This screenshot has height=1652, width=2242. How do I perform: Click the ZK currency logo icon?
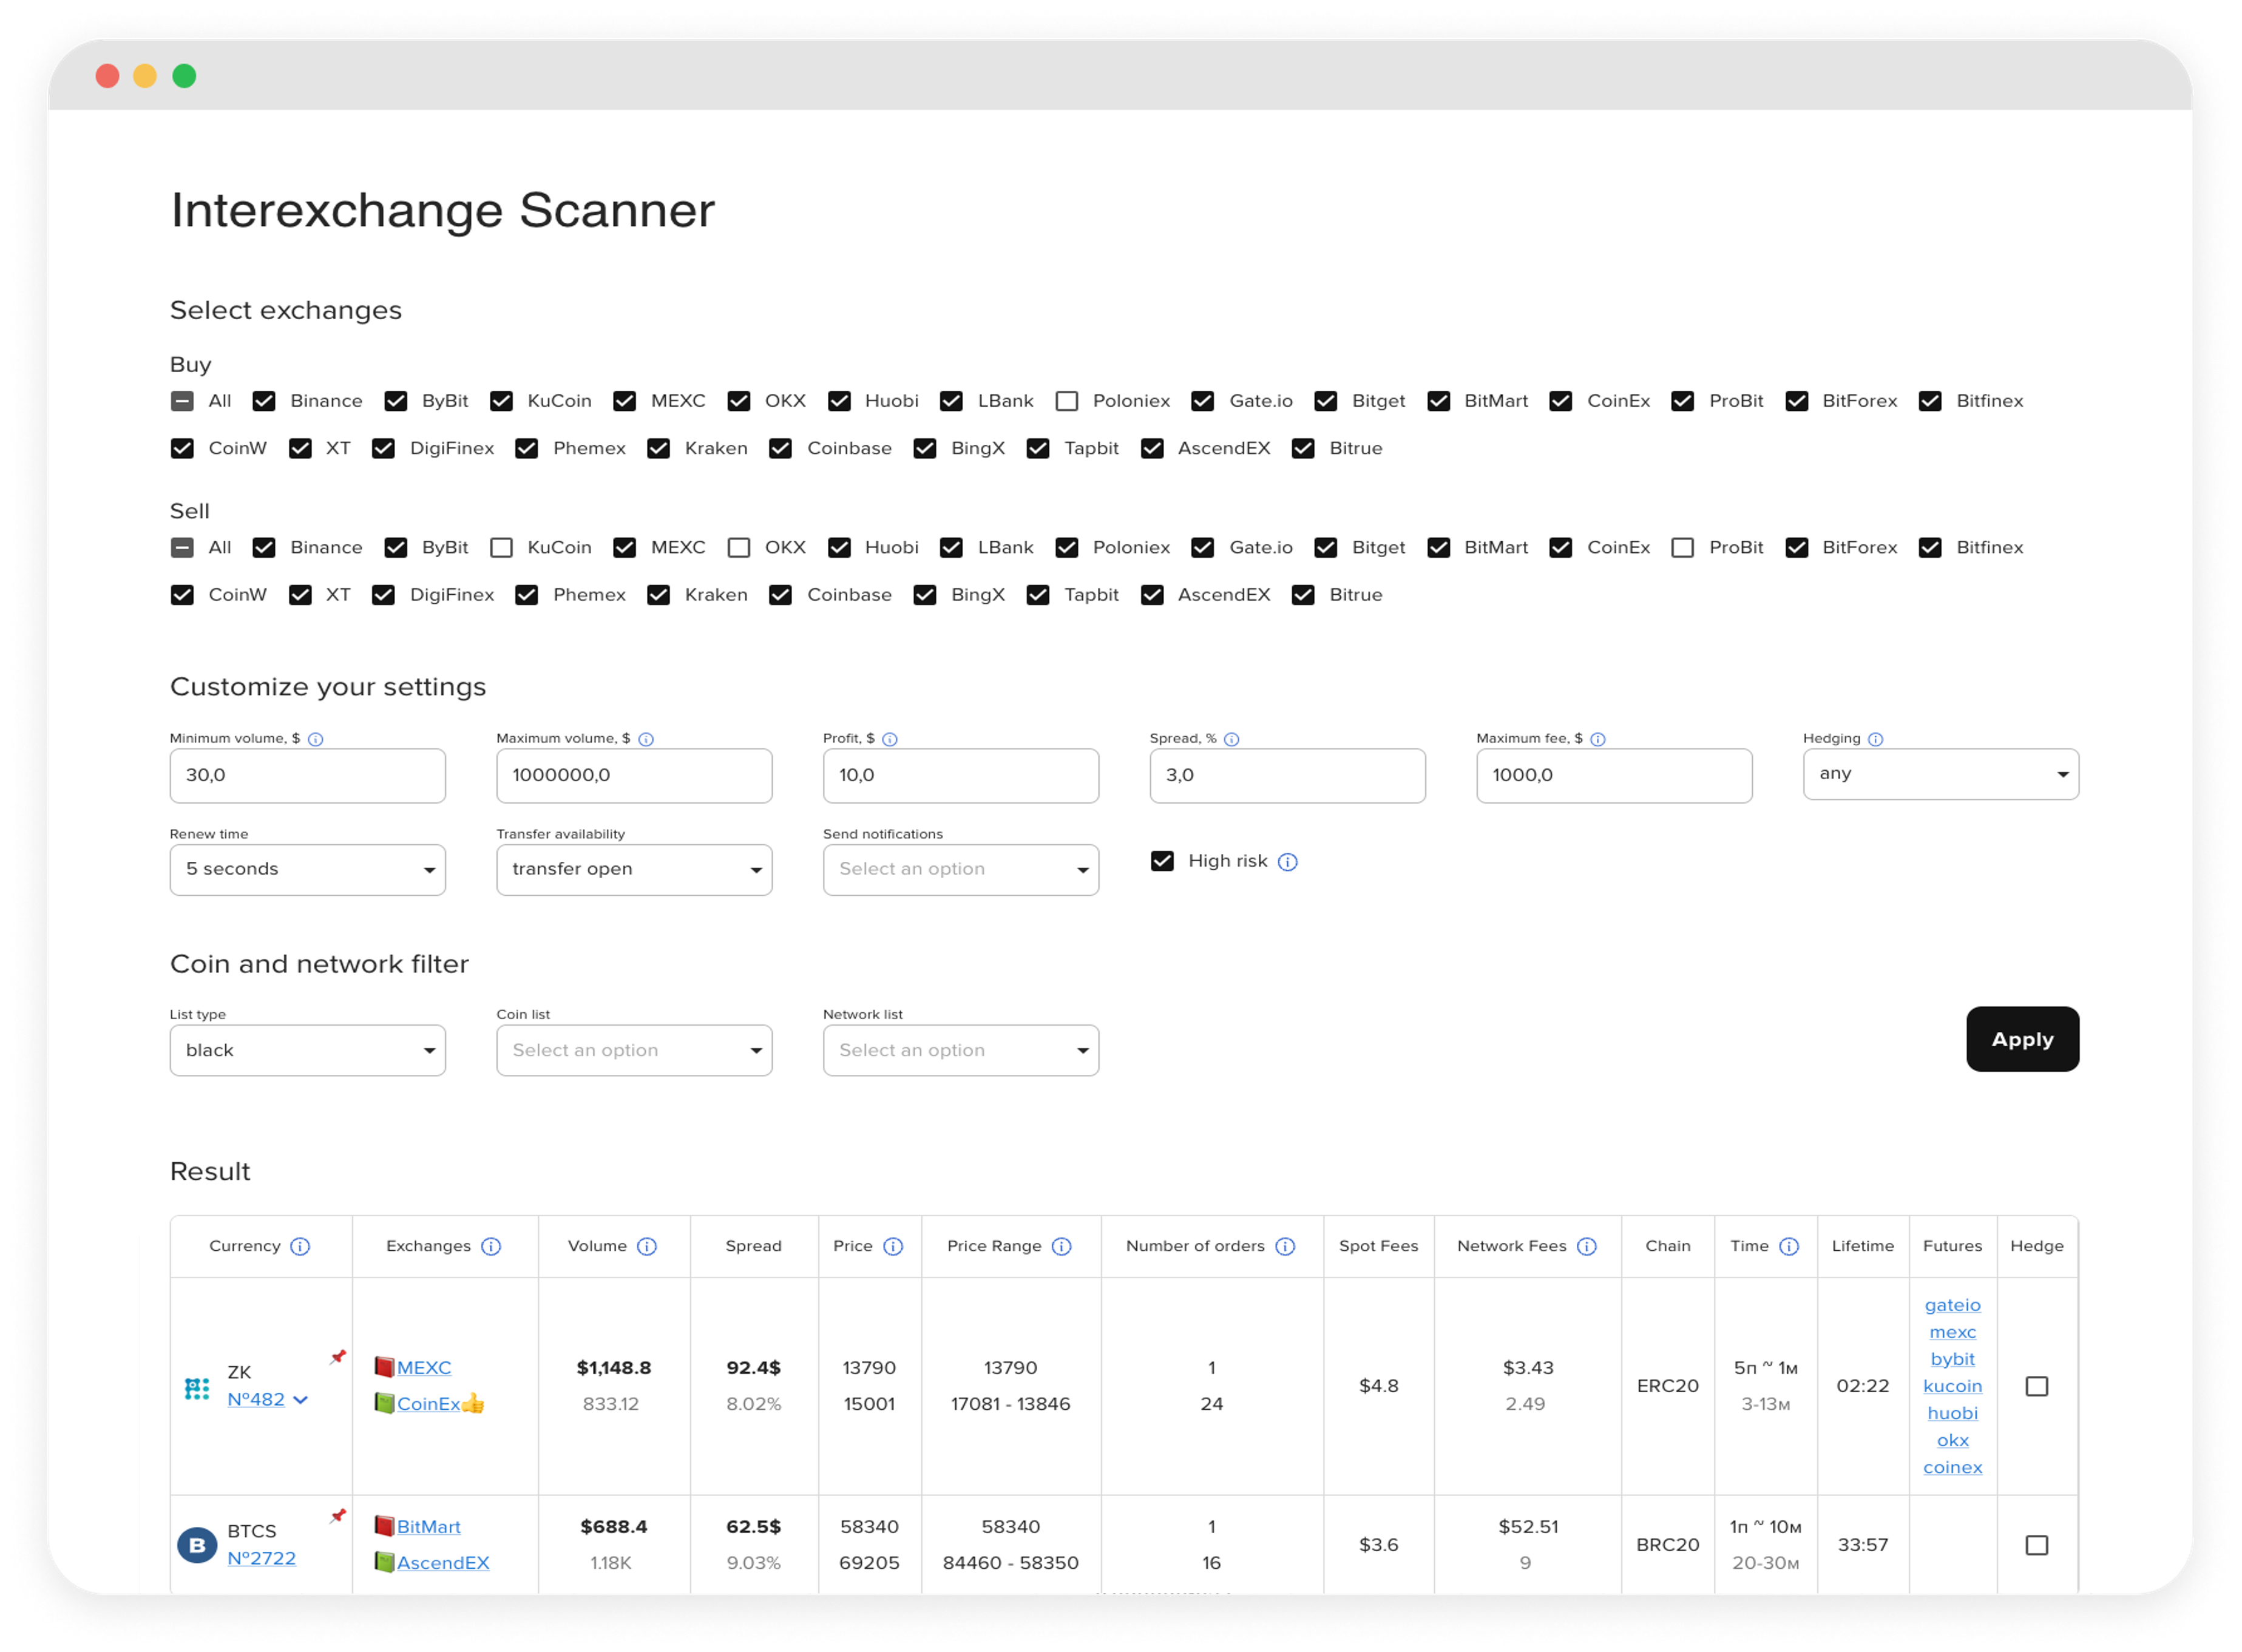point(197,1389)
